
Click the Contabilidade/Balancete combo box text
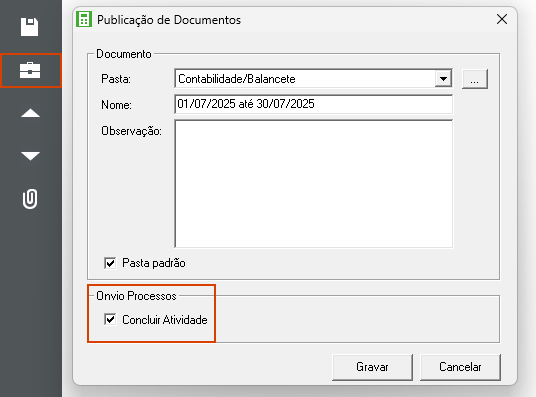(x=237, y=79)
